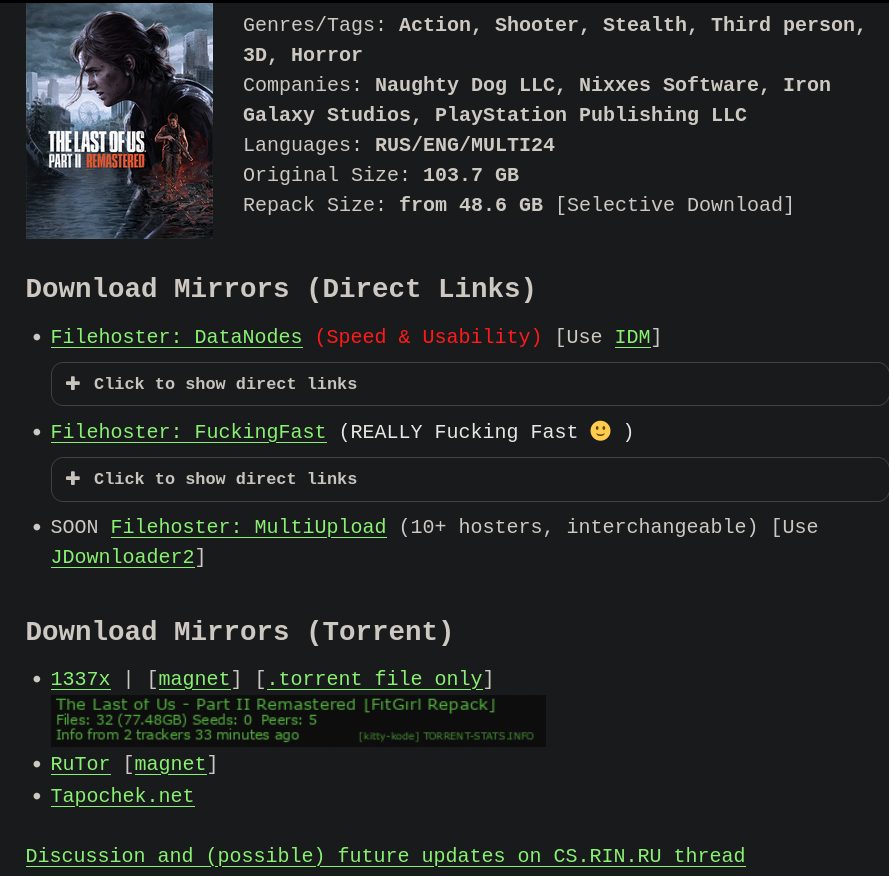The height and width of the screenshot is (876, 889).
Task: Click the torrent stats banner image
Action: pyautogui.click(x=298, y=721)
